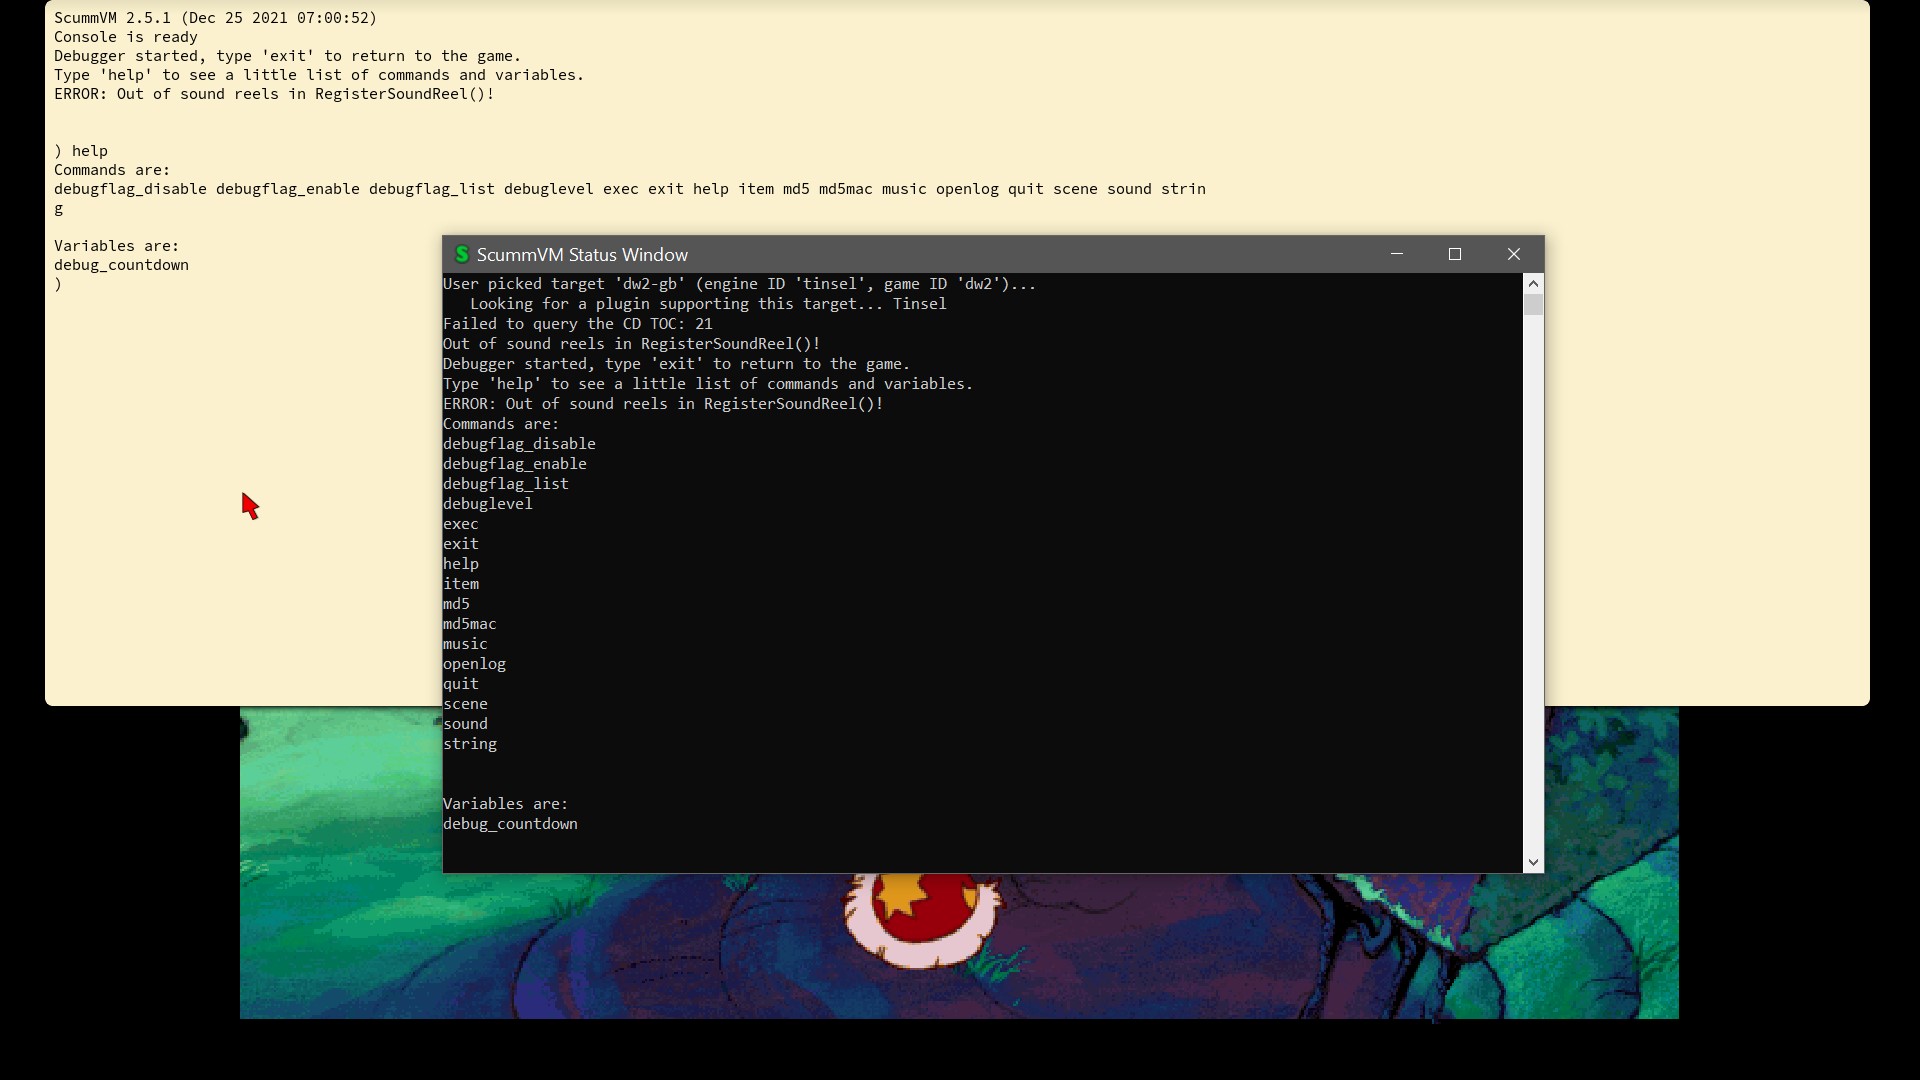This screenshot has height=1080, width=1920.
Task: Click 'quit' line in Status Window
Action: [x=461, y=684]
